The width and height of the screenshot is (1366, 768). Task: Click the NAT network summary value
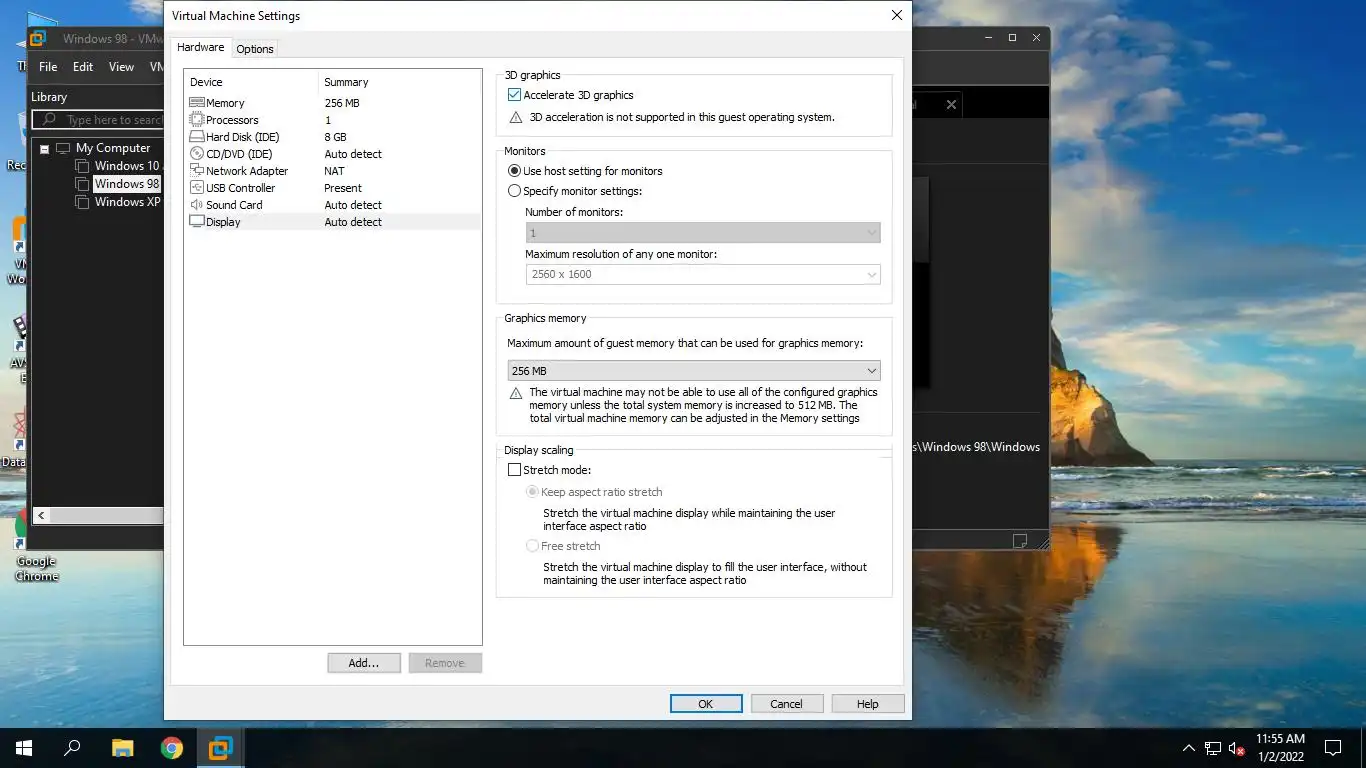(x=334, y=171)
